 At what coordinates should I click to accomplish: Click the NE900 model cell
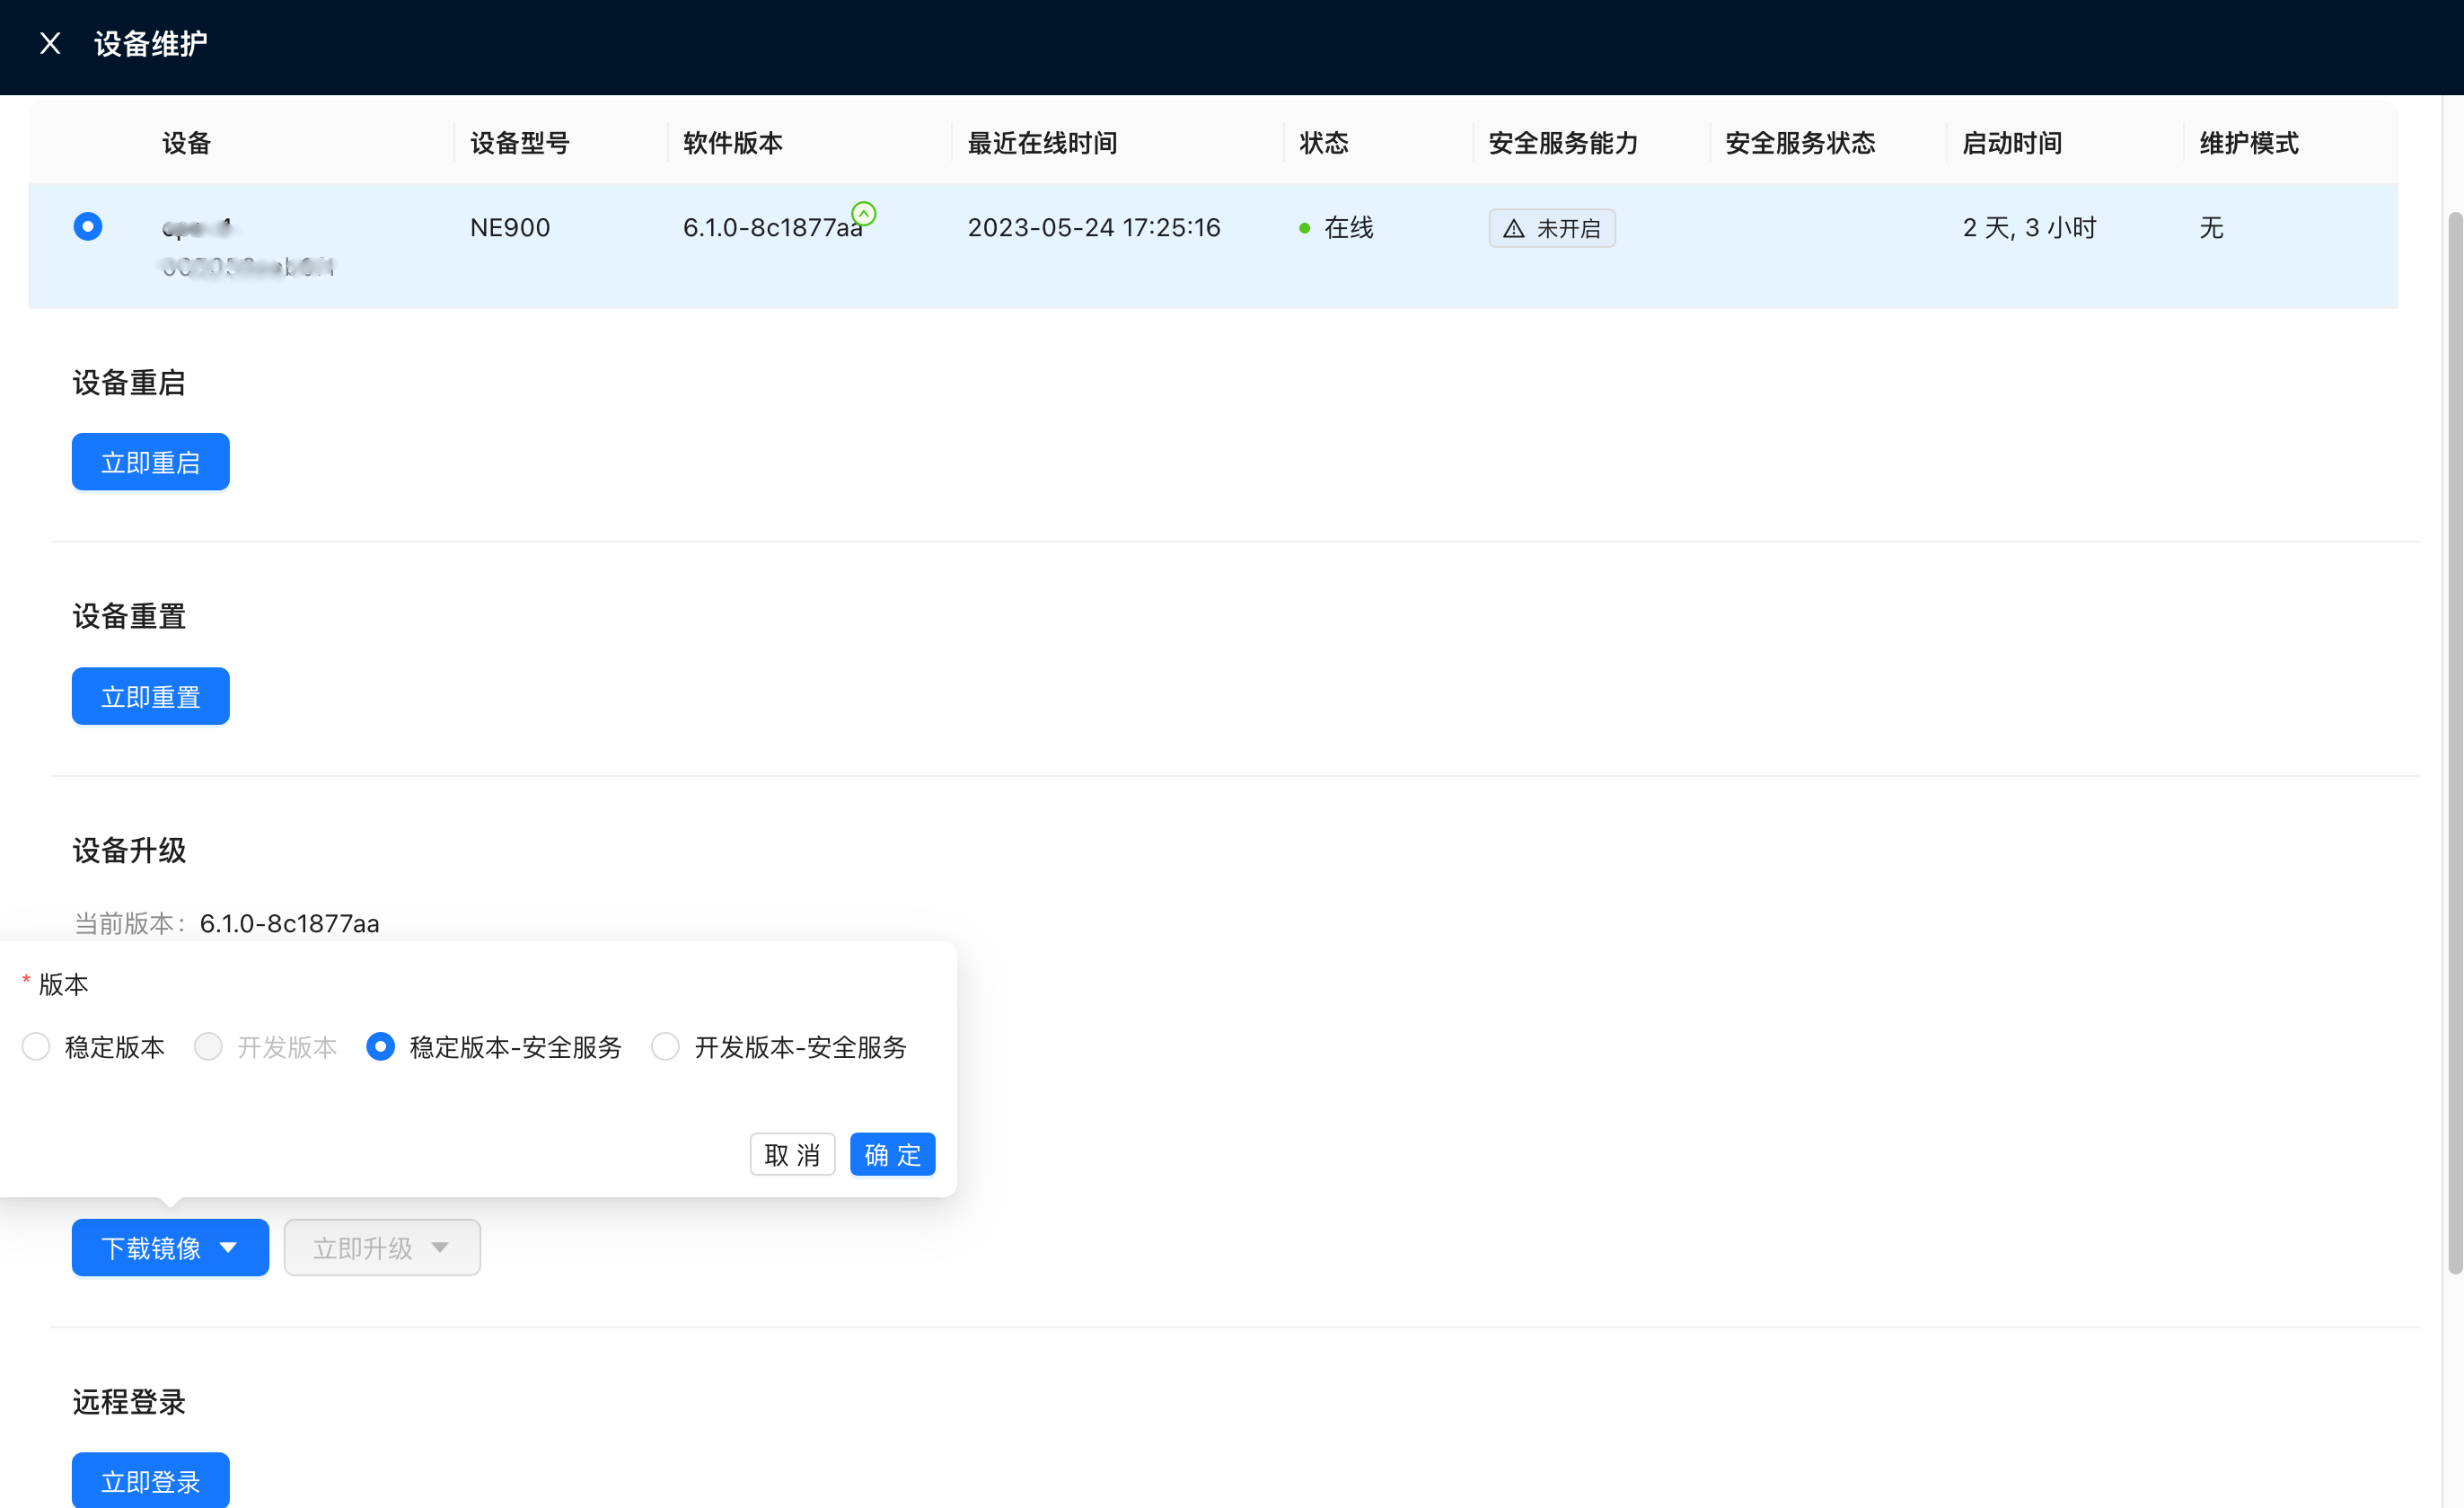[510, 227]
